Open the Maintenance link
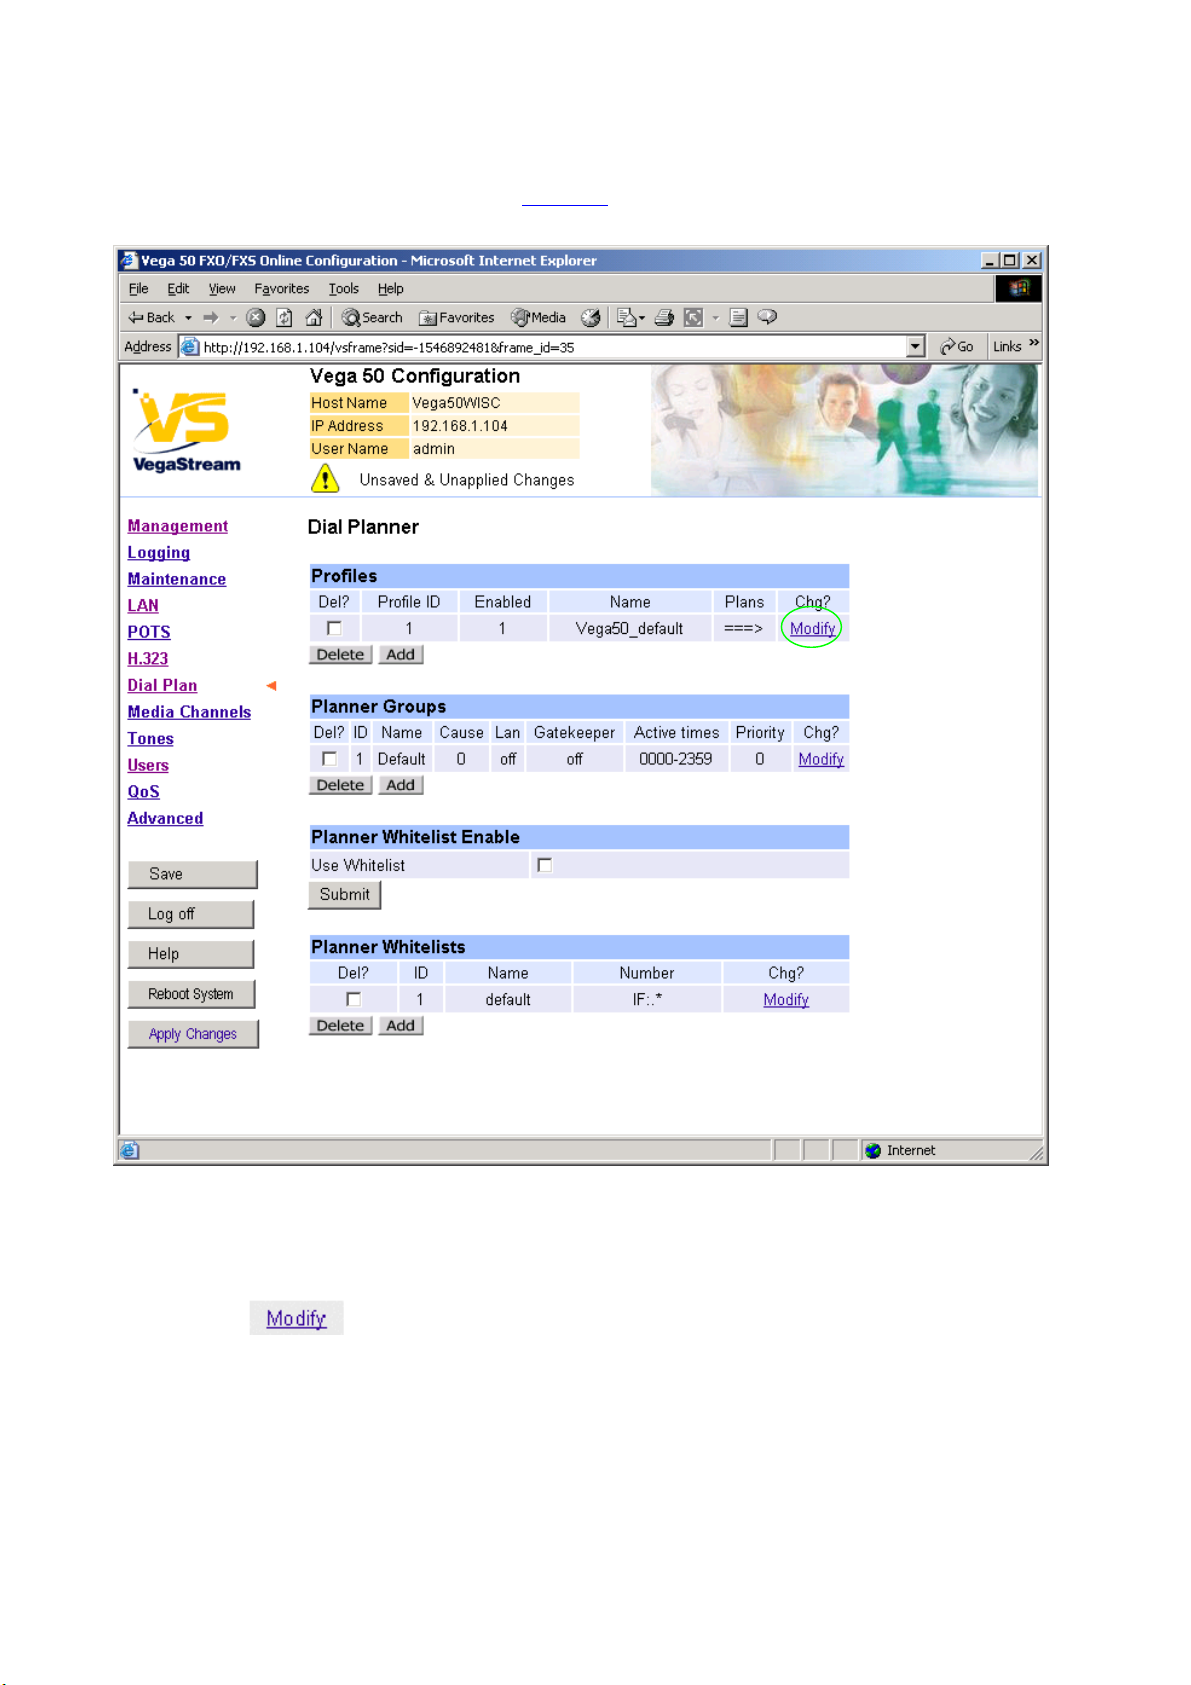 [177, 579]
